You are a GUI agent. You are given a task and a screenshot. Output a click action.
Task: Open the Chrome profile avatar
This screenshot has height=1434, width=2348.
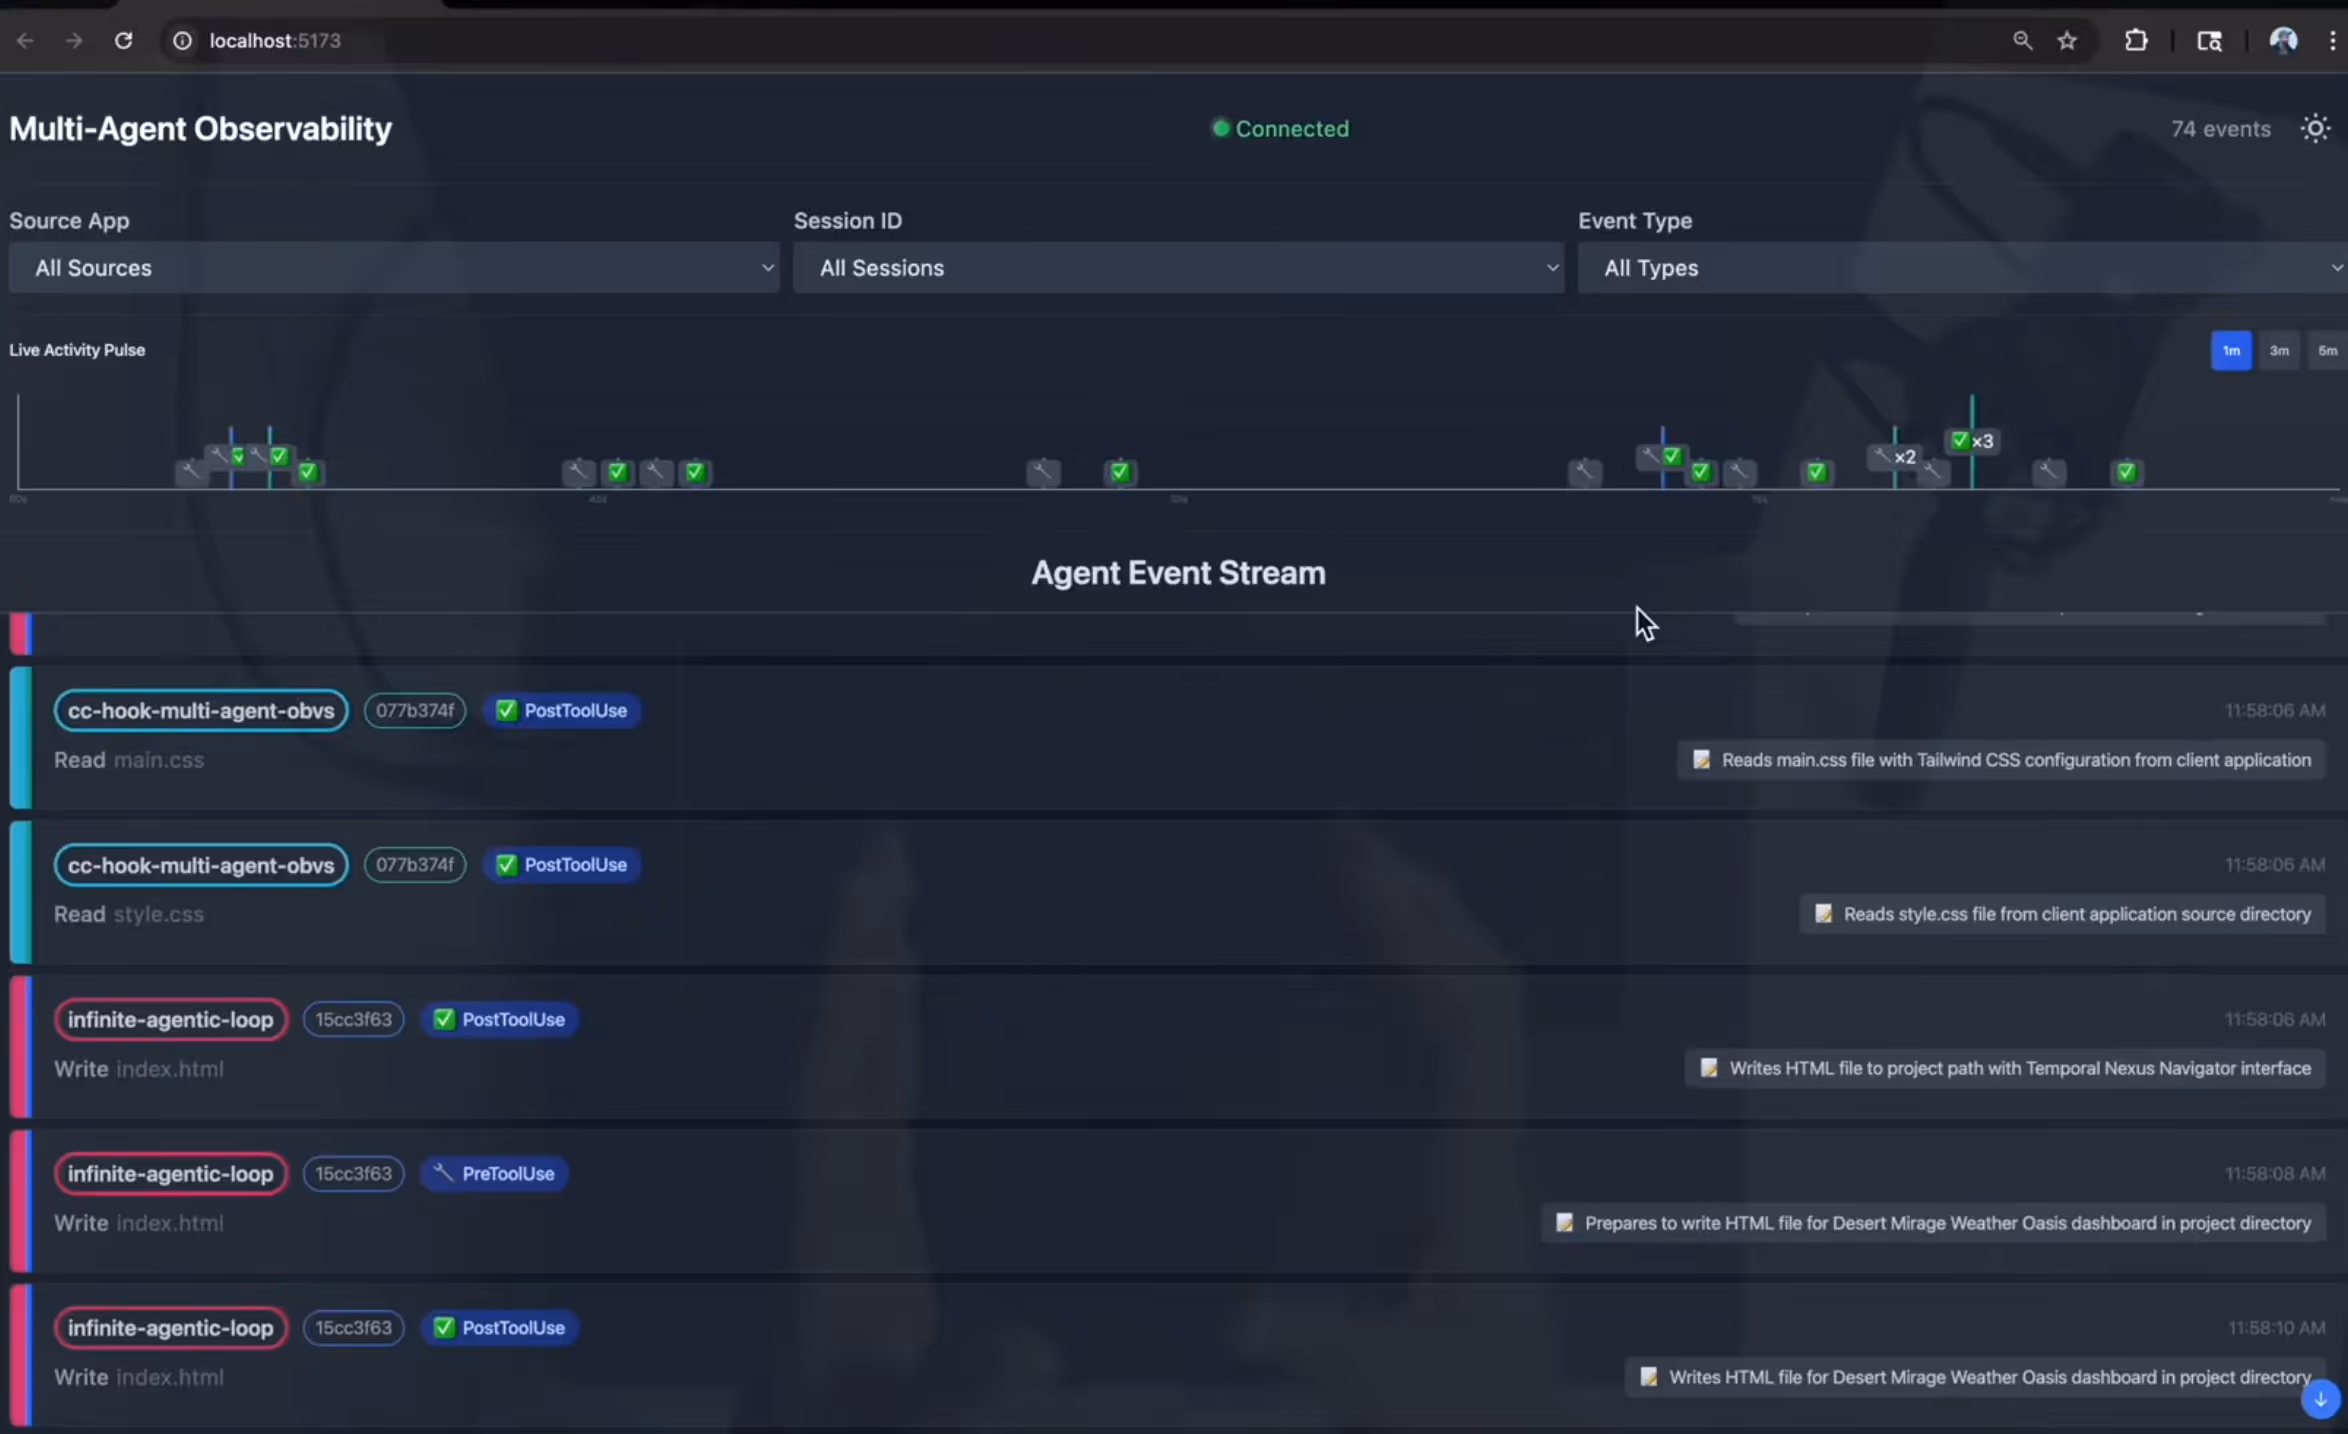pos(2283,41)
